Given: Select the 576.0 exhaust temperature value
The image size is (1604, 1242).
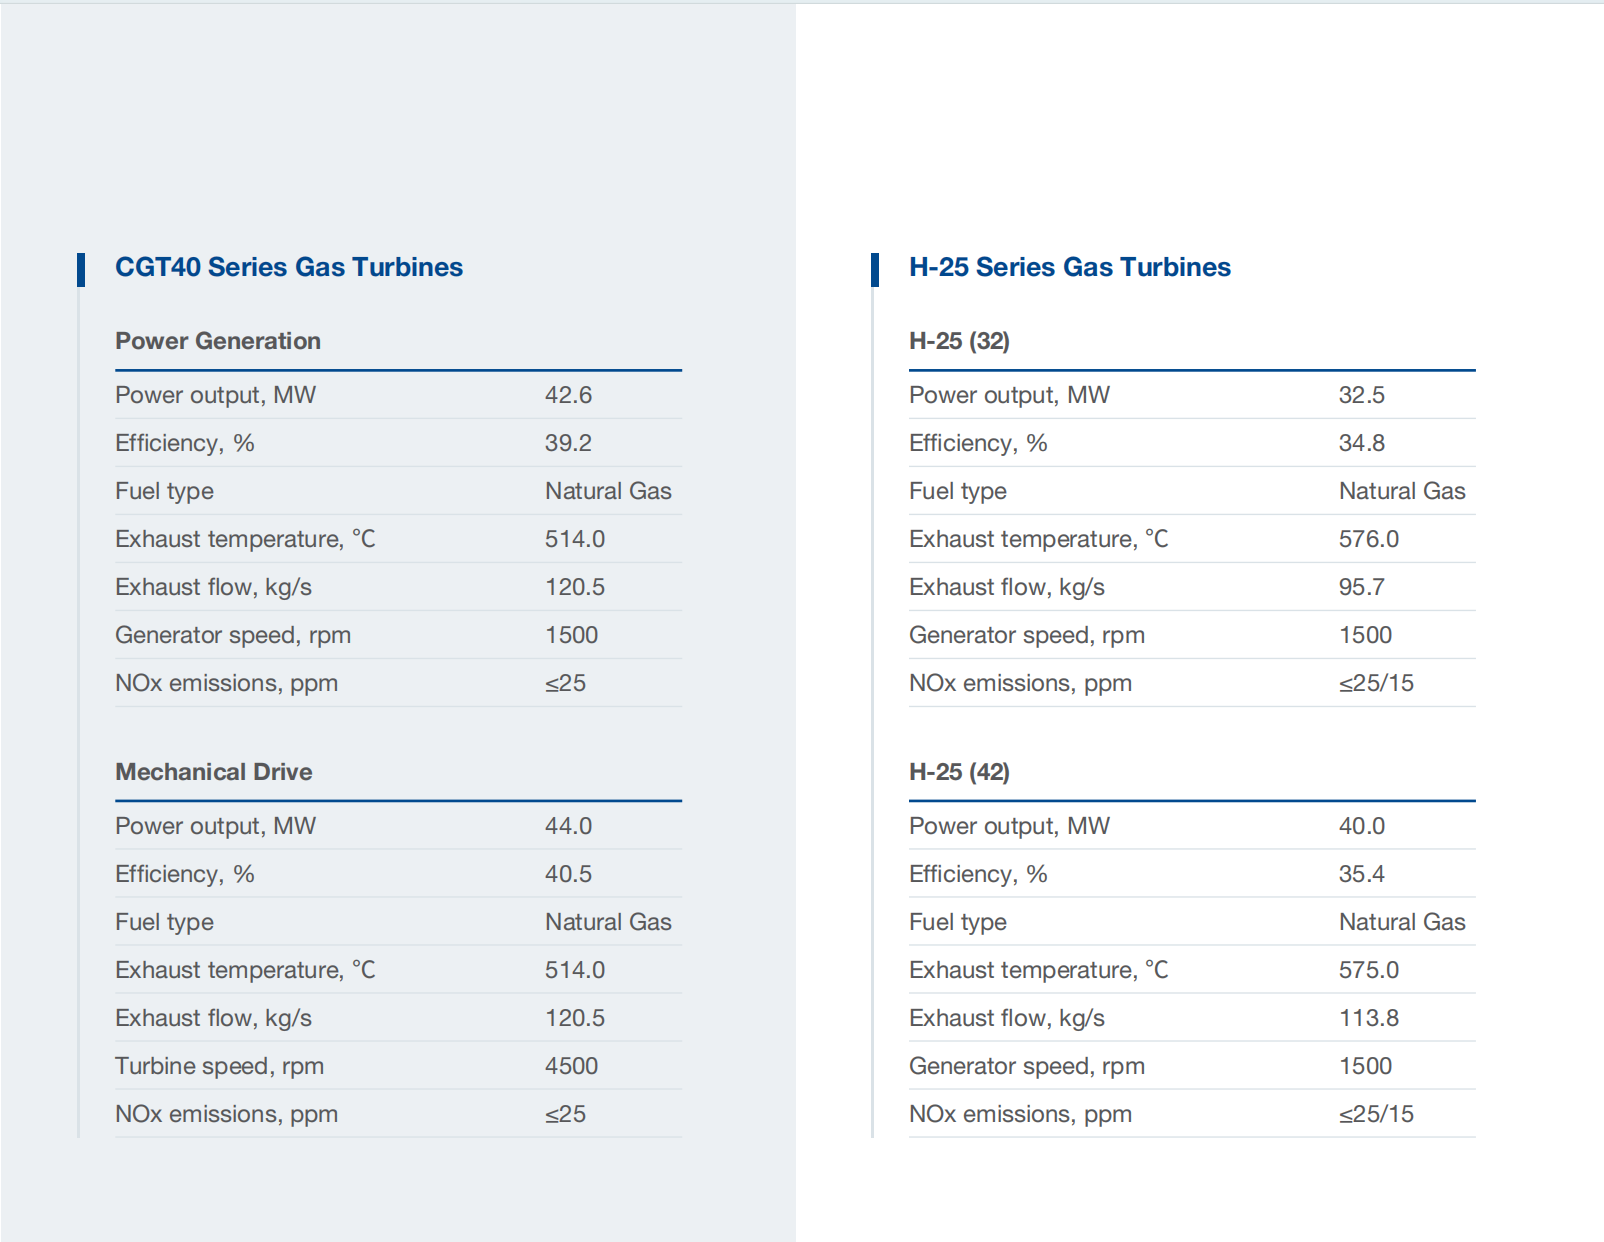Looking at the screenshot, I should coord(1369,539).
